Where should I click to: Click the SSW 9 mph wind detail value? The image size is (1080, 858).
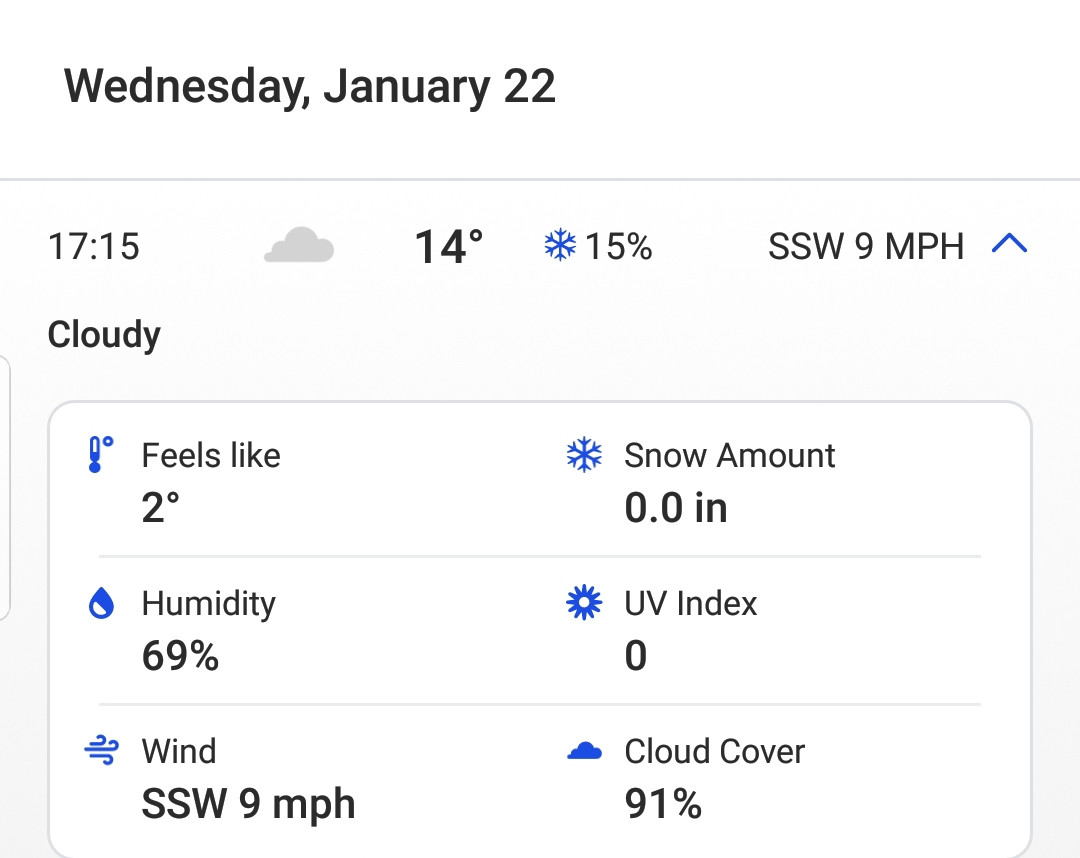coord(248,804)
